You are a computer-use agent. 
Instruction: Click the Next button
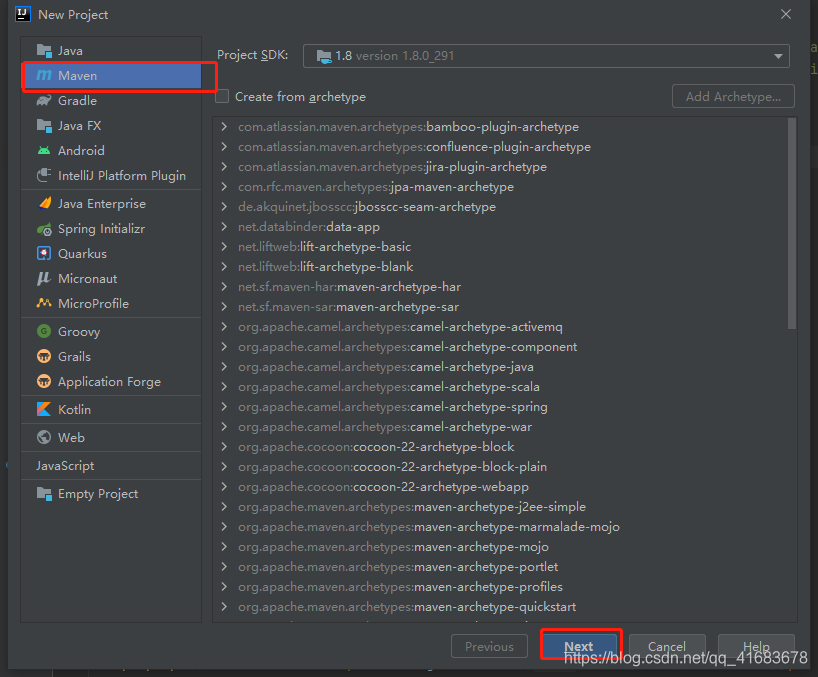579,646
